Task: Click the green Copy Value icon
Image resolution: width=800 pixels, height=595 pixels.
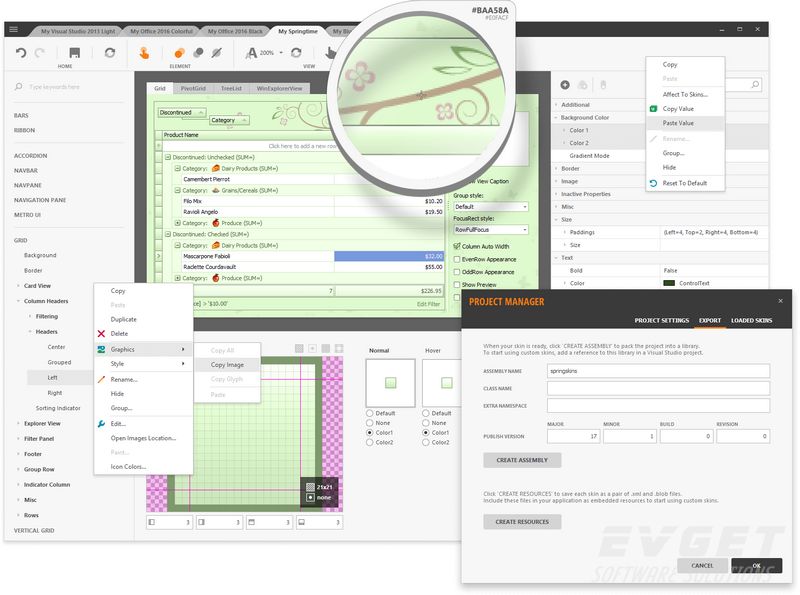Action: tap(653, 109)
